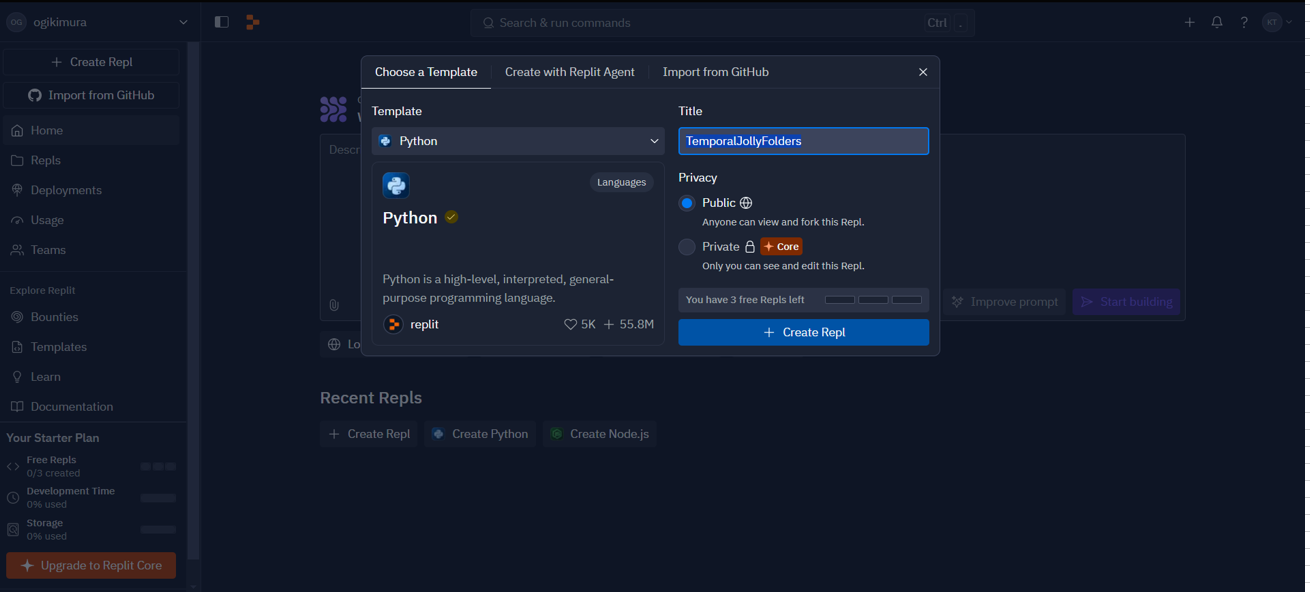This screenshot has width=1310, height=592.
Task: Open Deployments in the sidebar
Action: click(x=66, y=190)
